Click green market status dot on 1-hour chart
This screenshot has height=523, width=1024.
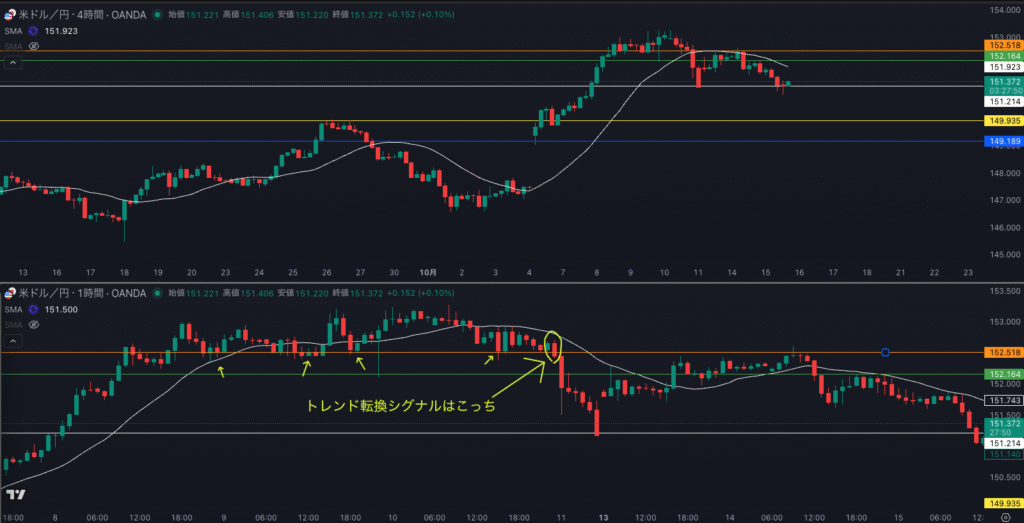coord(158,293)
